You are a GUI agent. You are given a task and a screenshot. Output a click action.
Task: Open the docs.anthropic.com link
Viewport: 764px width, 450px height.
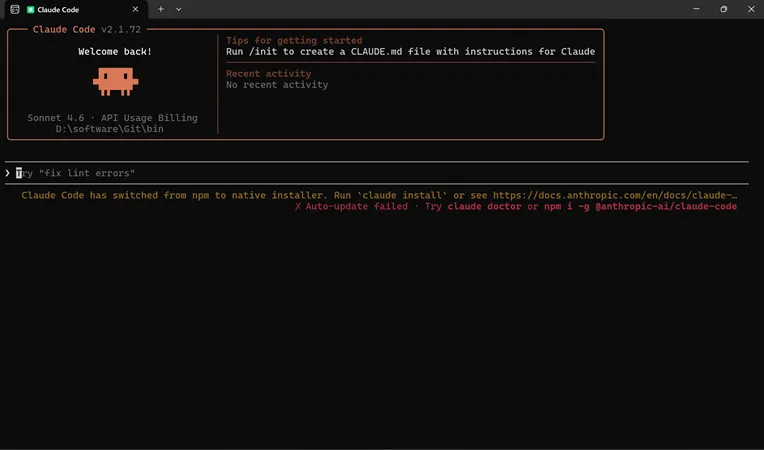click(x=615, y=195)
